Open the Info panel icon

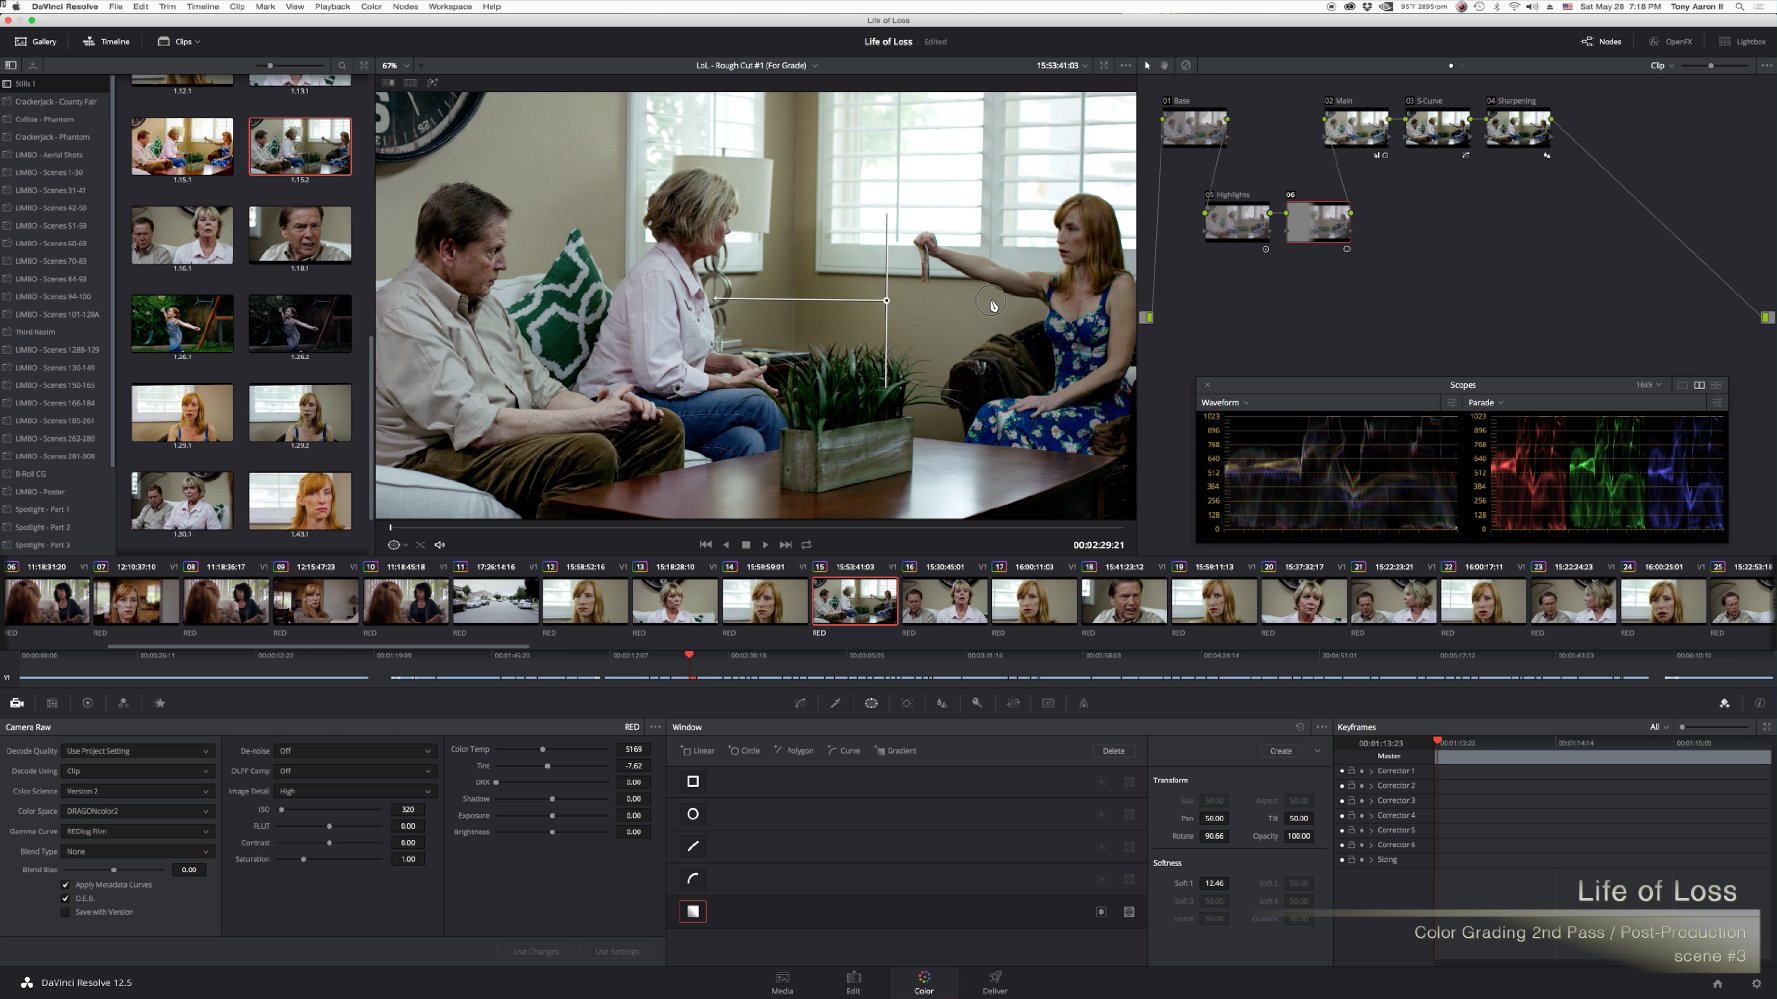tap(1760, 703)
